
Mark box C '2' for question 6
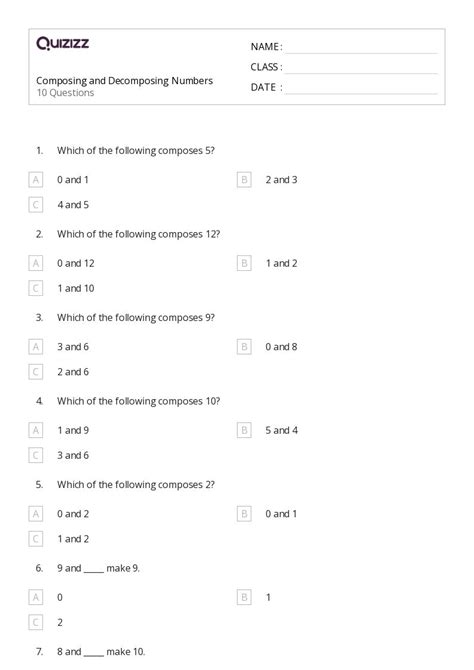pos(35,622)
